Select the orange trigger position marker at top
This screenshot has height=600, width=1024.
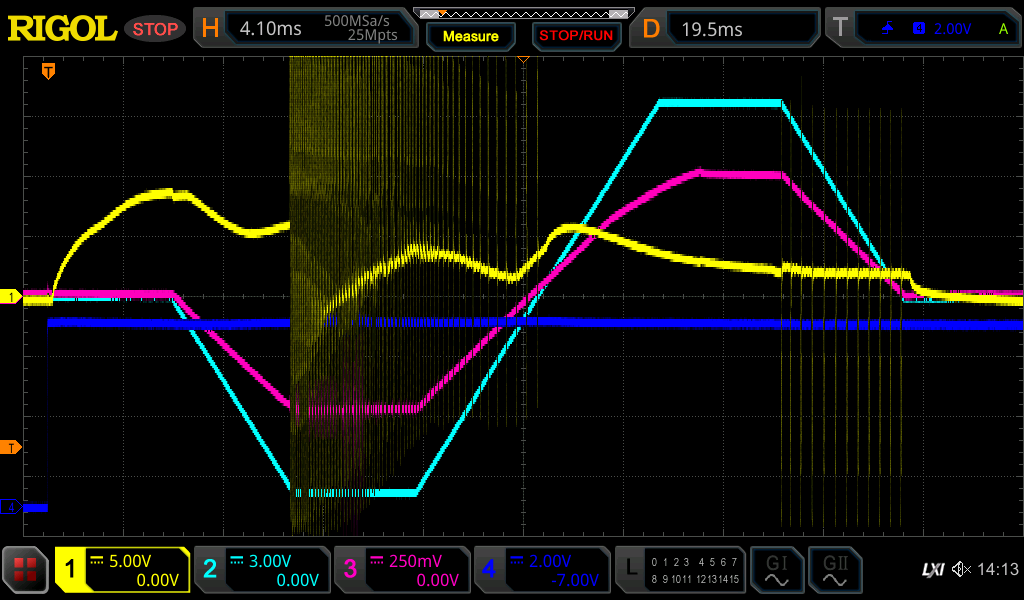click(47, 71)
